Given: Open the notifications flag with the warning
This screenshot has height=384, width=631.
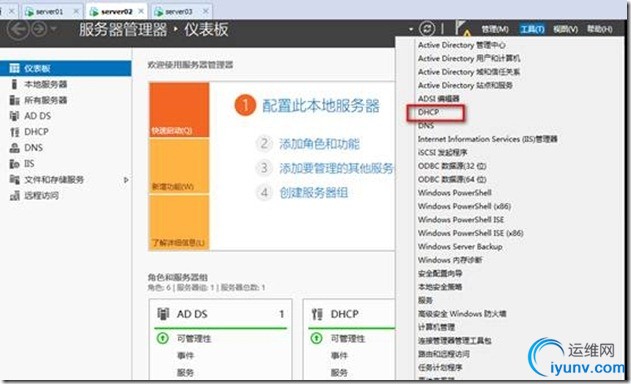Looking at the screenshot, I should point(462,28).
